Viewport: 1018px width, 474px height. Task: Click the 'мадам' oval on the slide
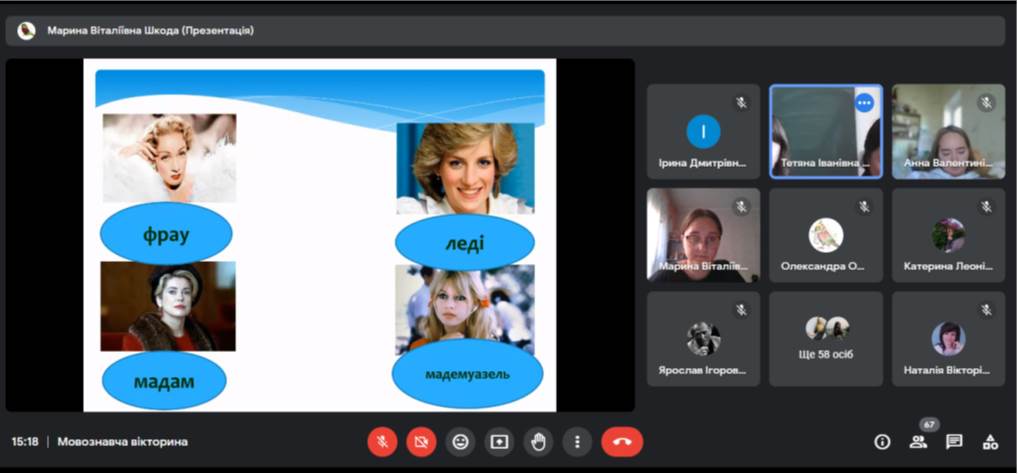coord(164,381)
